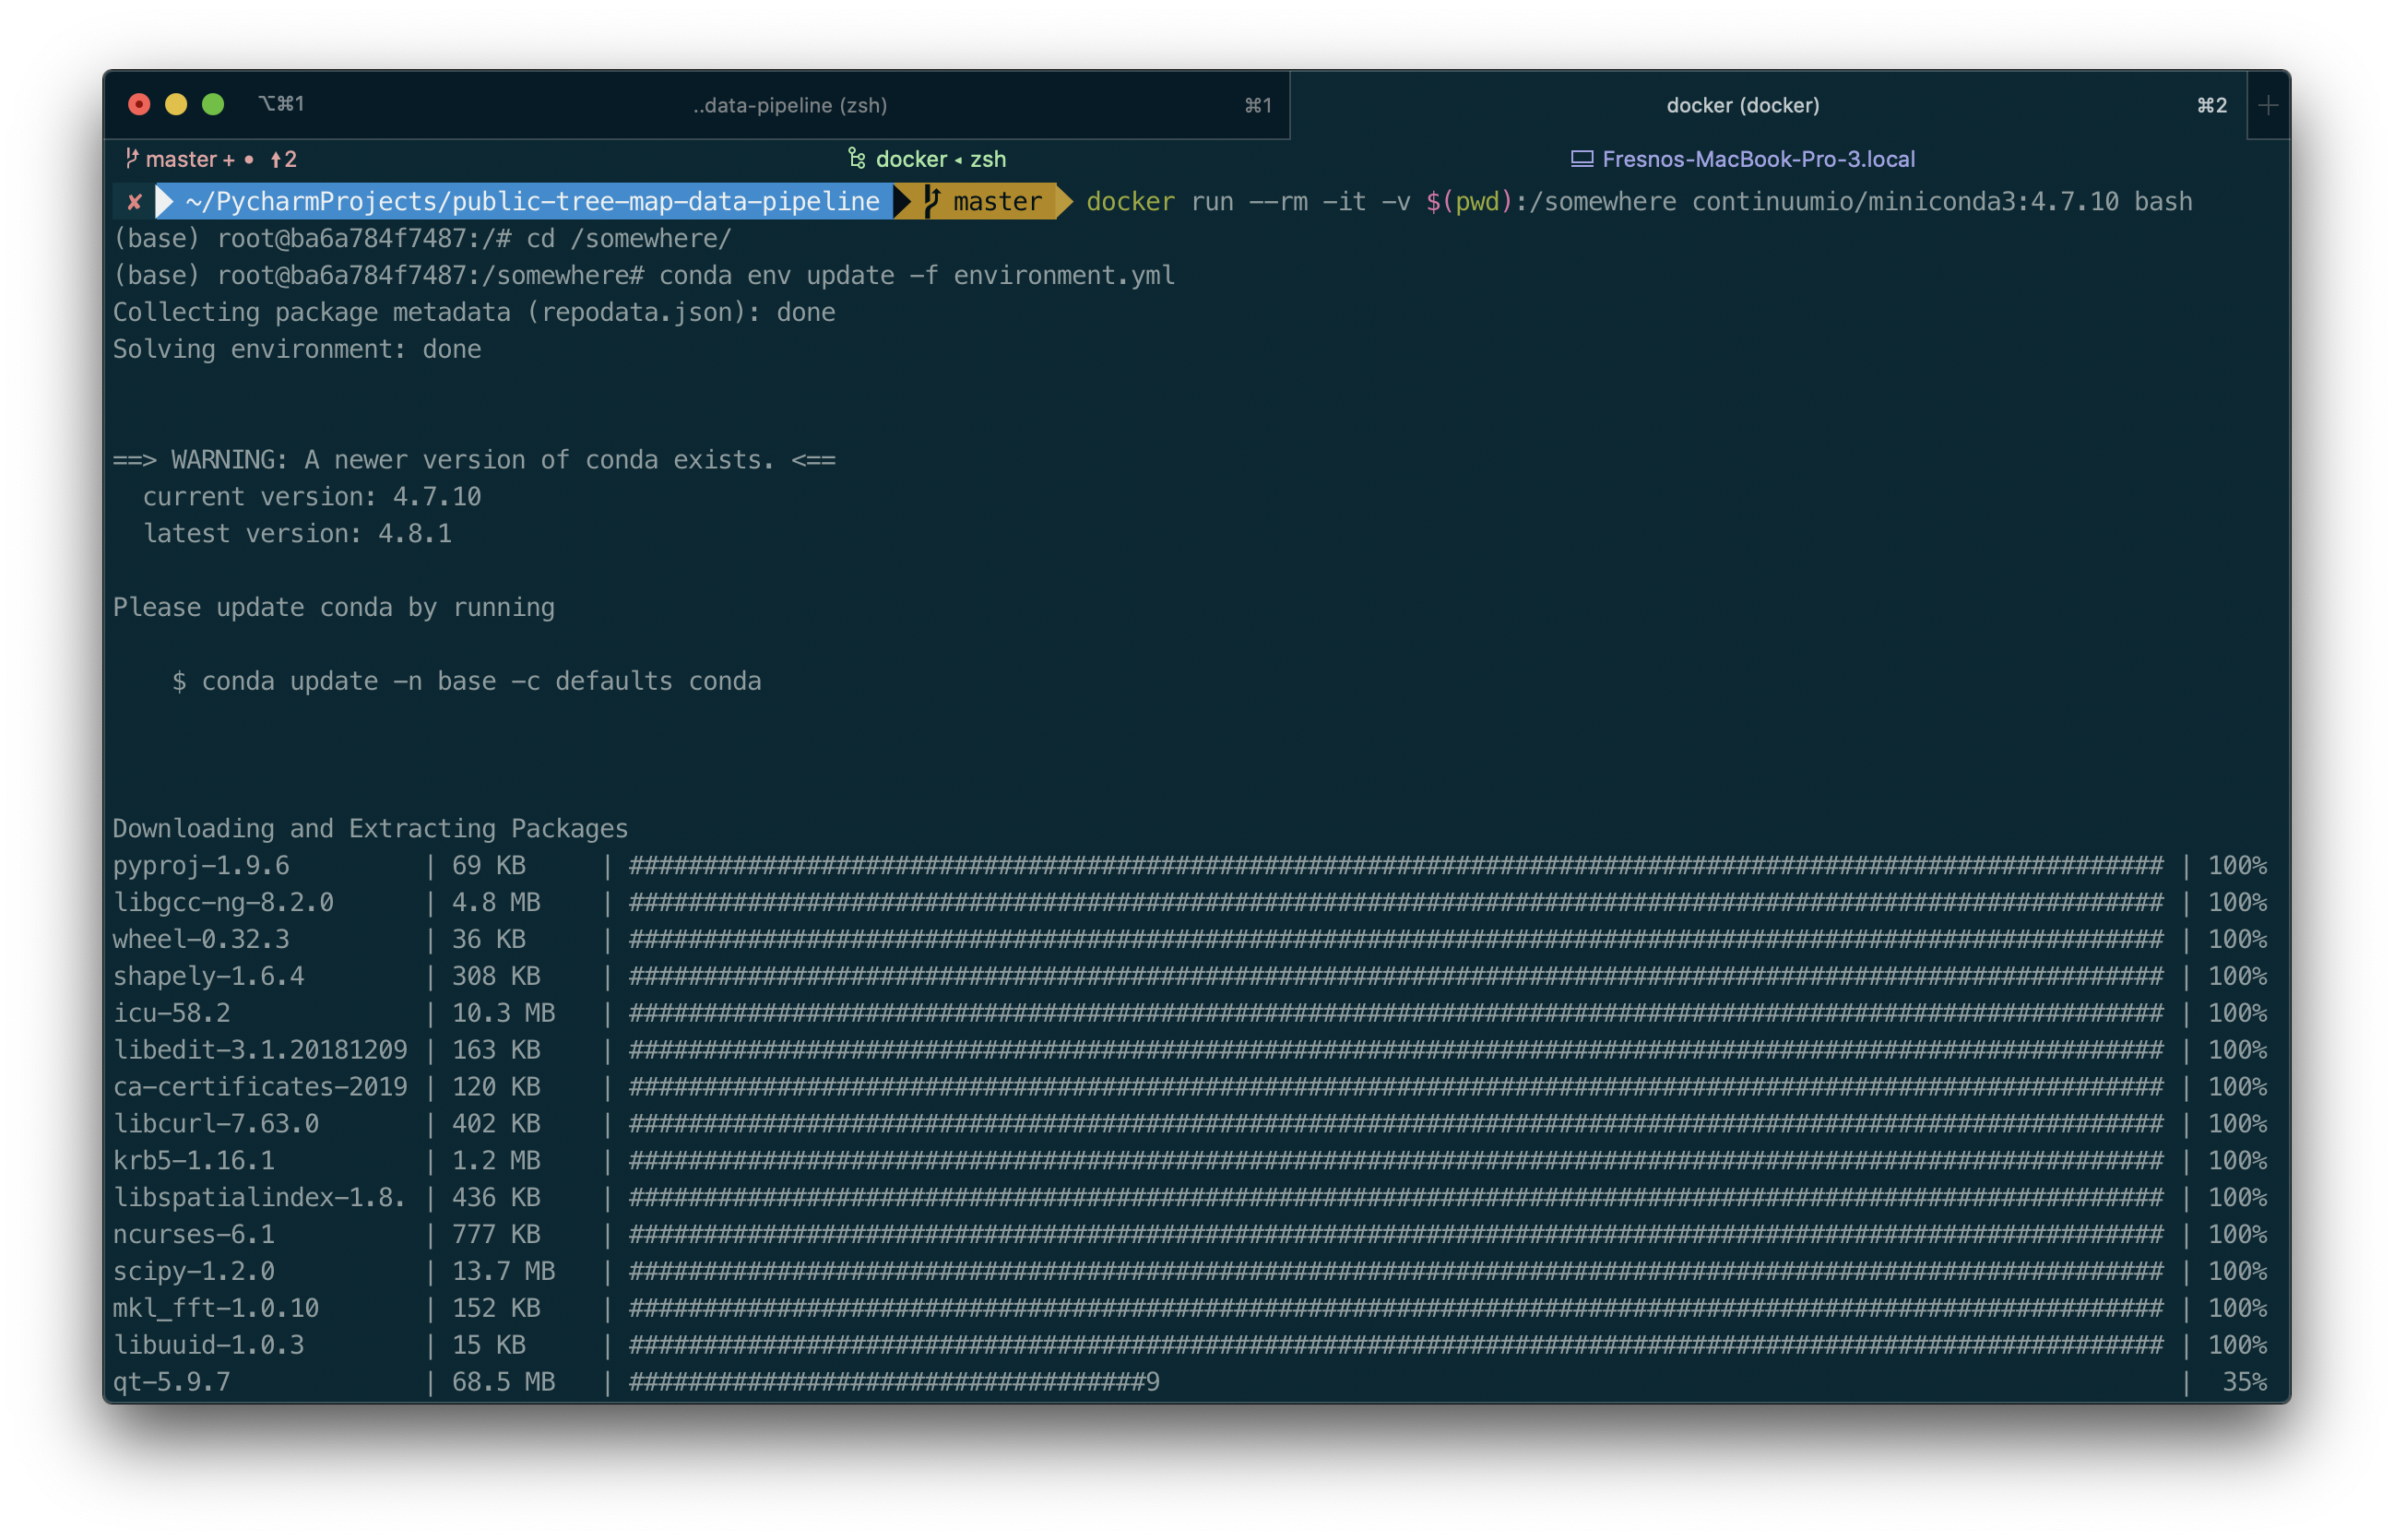
Task: Click the wheel-0.32.3 package name
Action: 201,940
